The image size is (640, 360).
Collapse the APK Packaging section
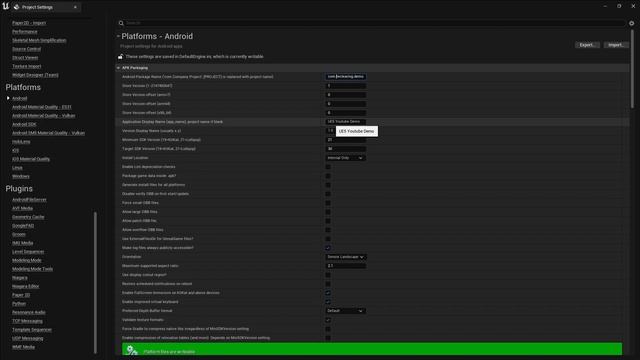(118, 68)
